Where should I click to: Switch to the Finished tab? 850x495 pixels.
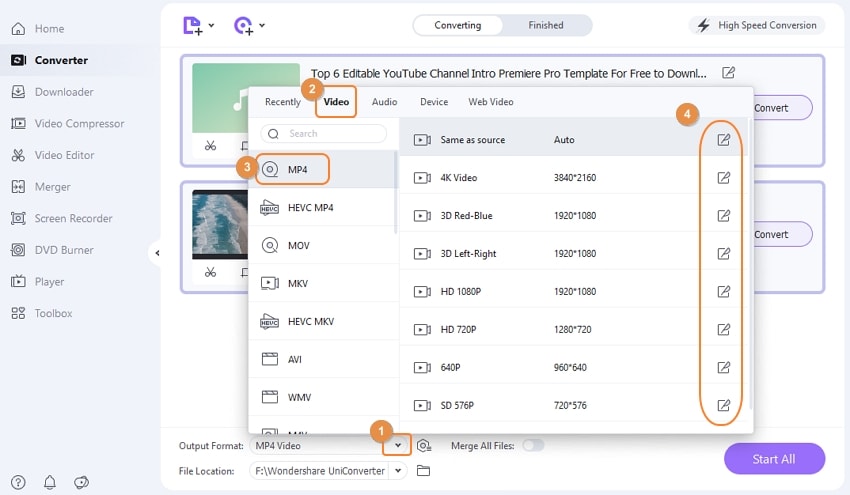coord(546,25)
